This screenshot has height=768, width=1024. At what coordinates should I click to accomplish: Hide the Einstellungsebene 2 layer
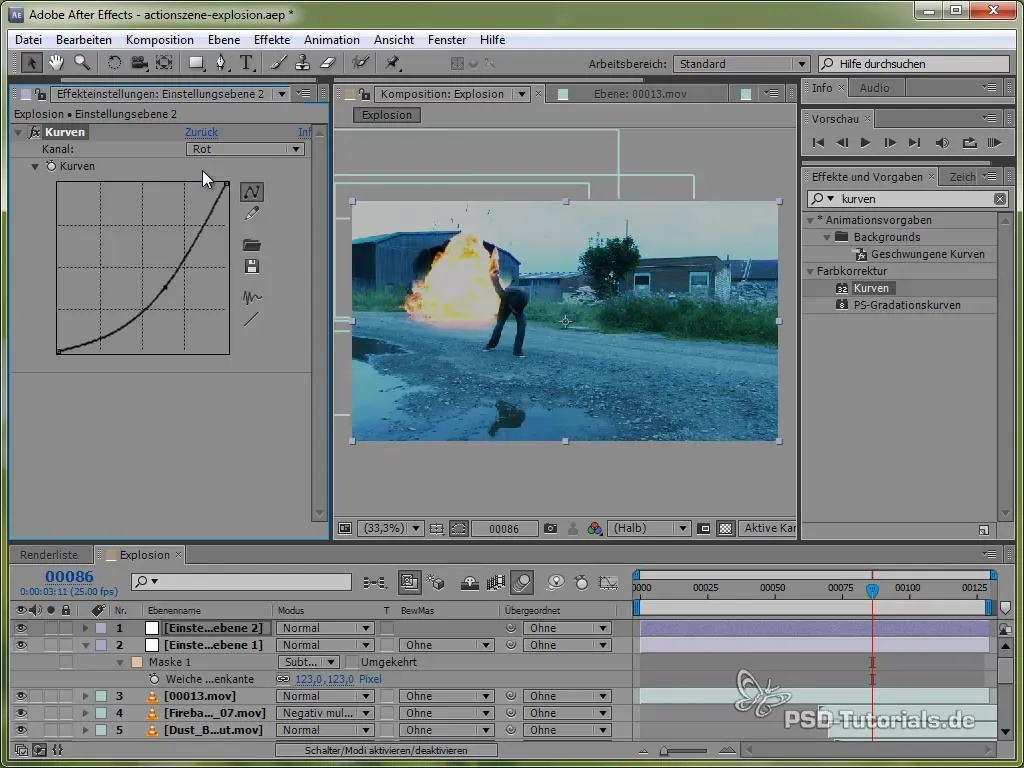21,628
